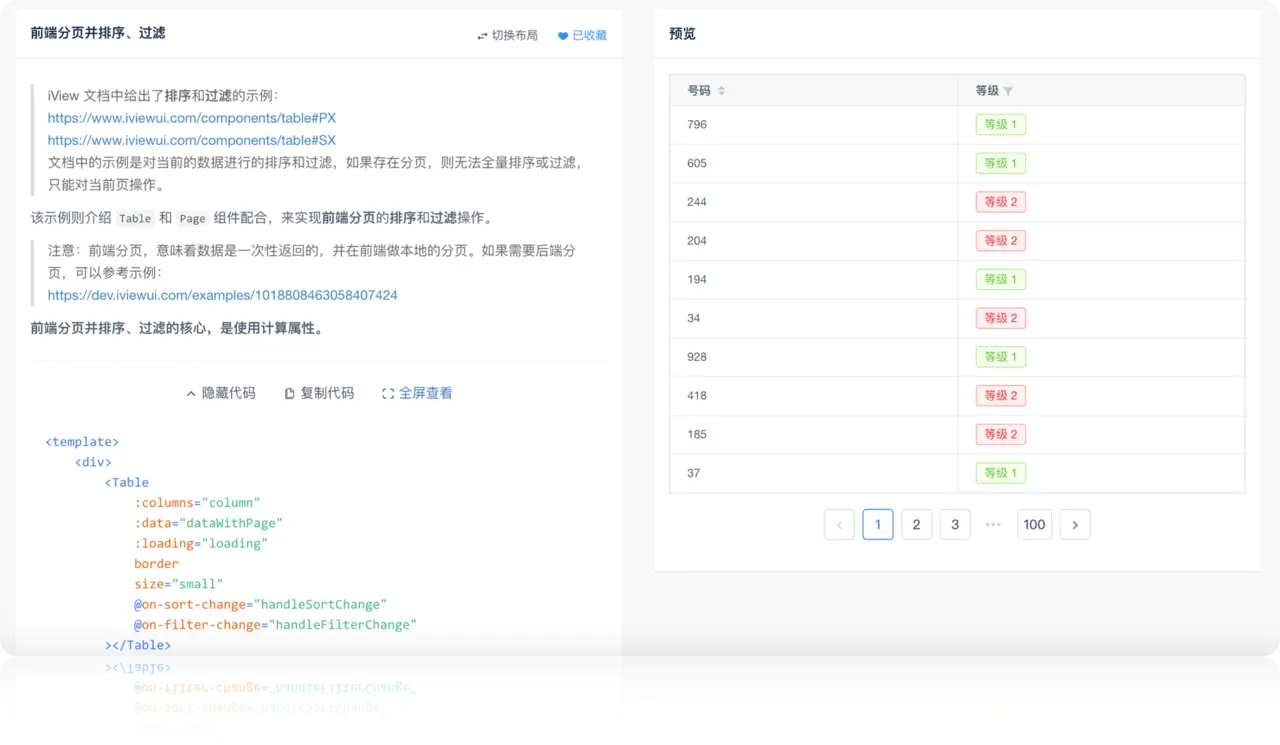
Task: Click the 等级 1 tag in row 928
Action: pyautogui.click(x=1001, y=357)
